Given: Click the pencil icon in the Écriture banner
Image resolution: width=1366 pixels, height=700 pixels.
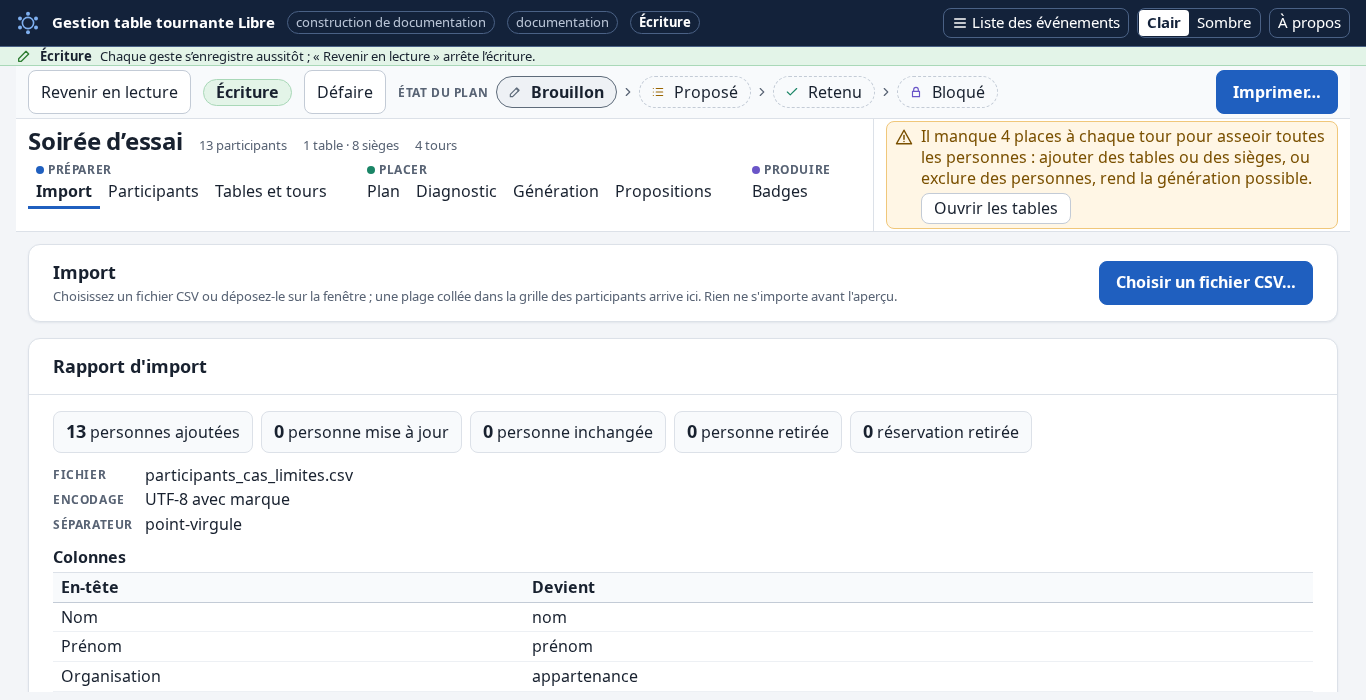Looking at the screenshot, I should (24, 56).
